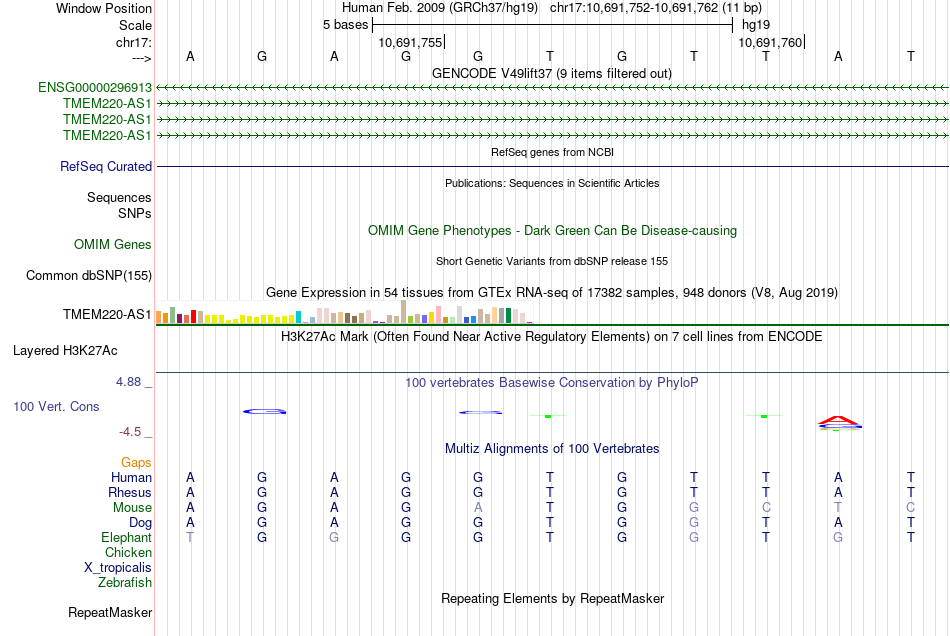
Task: Click the RepeatMasker track label
Action: (110, 612)
